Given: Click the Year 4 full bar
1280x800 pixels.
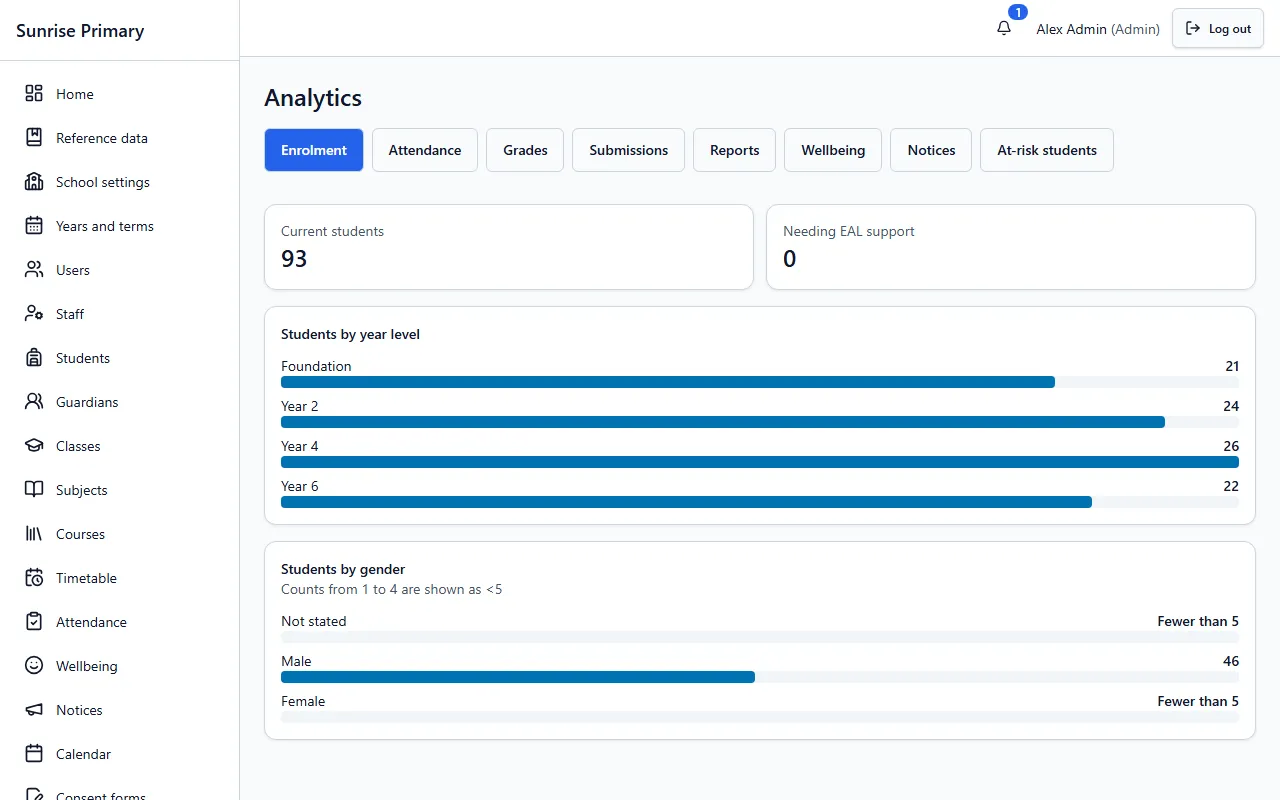Looking at the screenshot, I should tap(760, 462).
